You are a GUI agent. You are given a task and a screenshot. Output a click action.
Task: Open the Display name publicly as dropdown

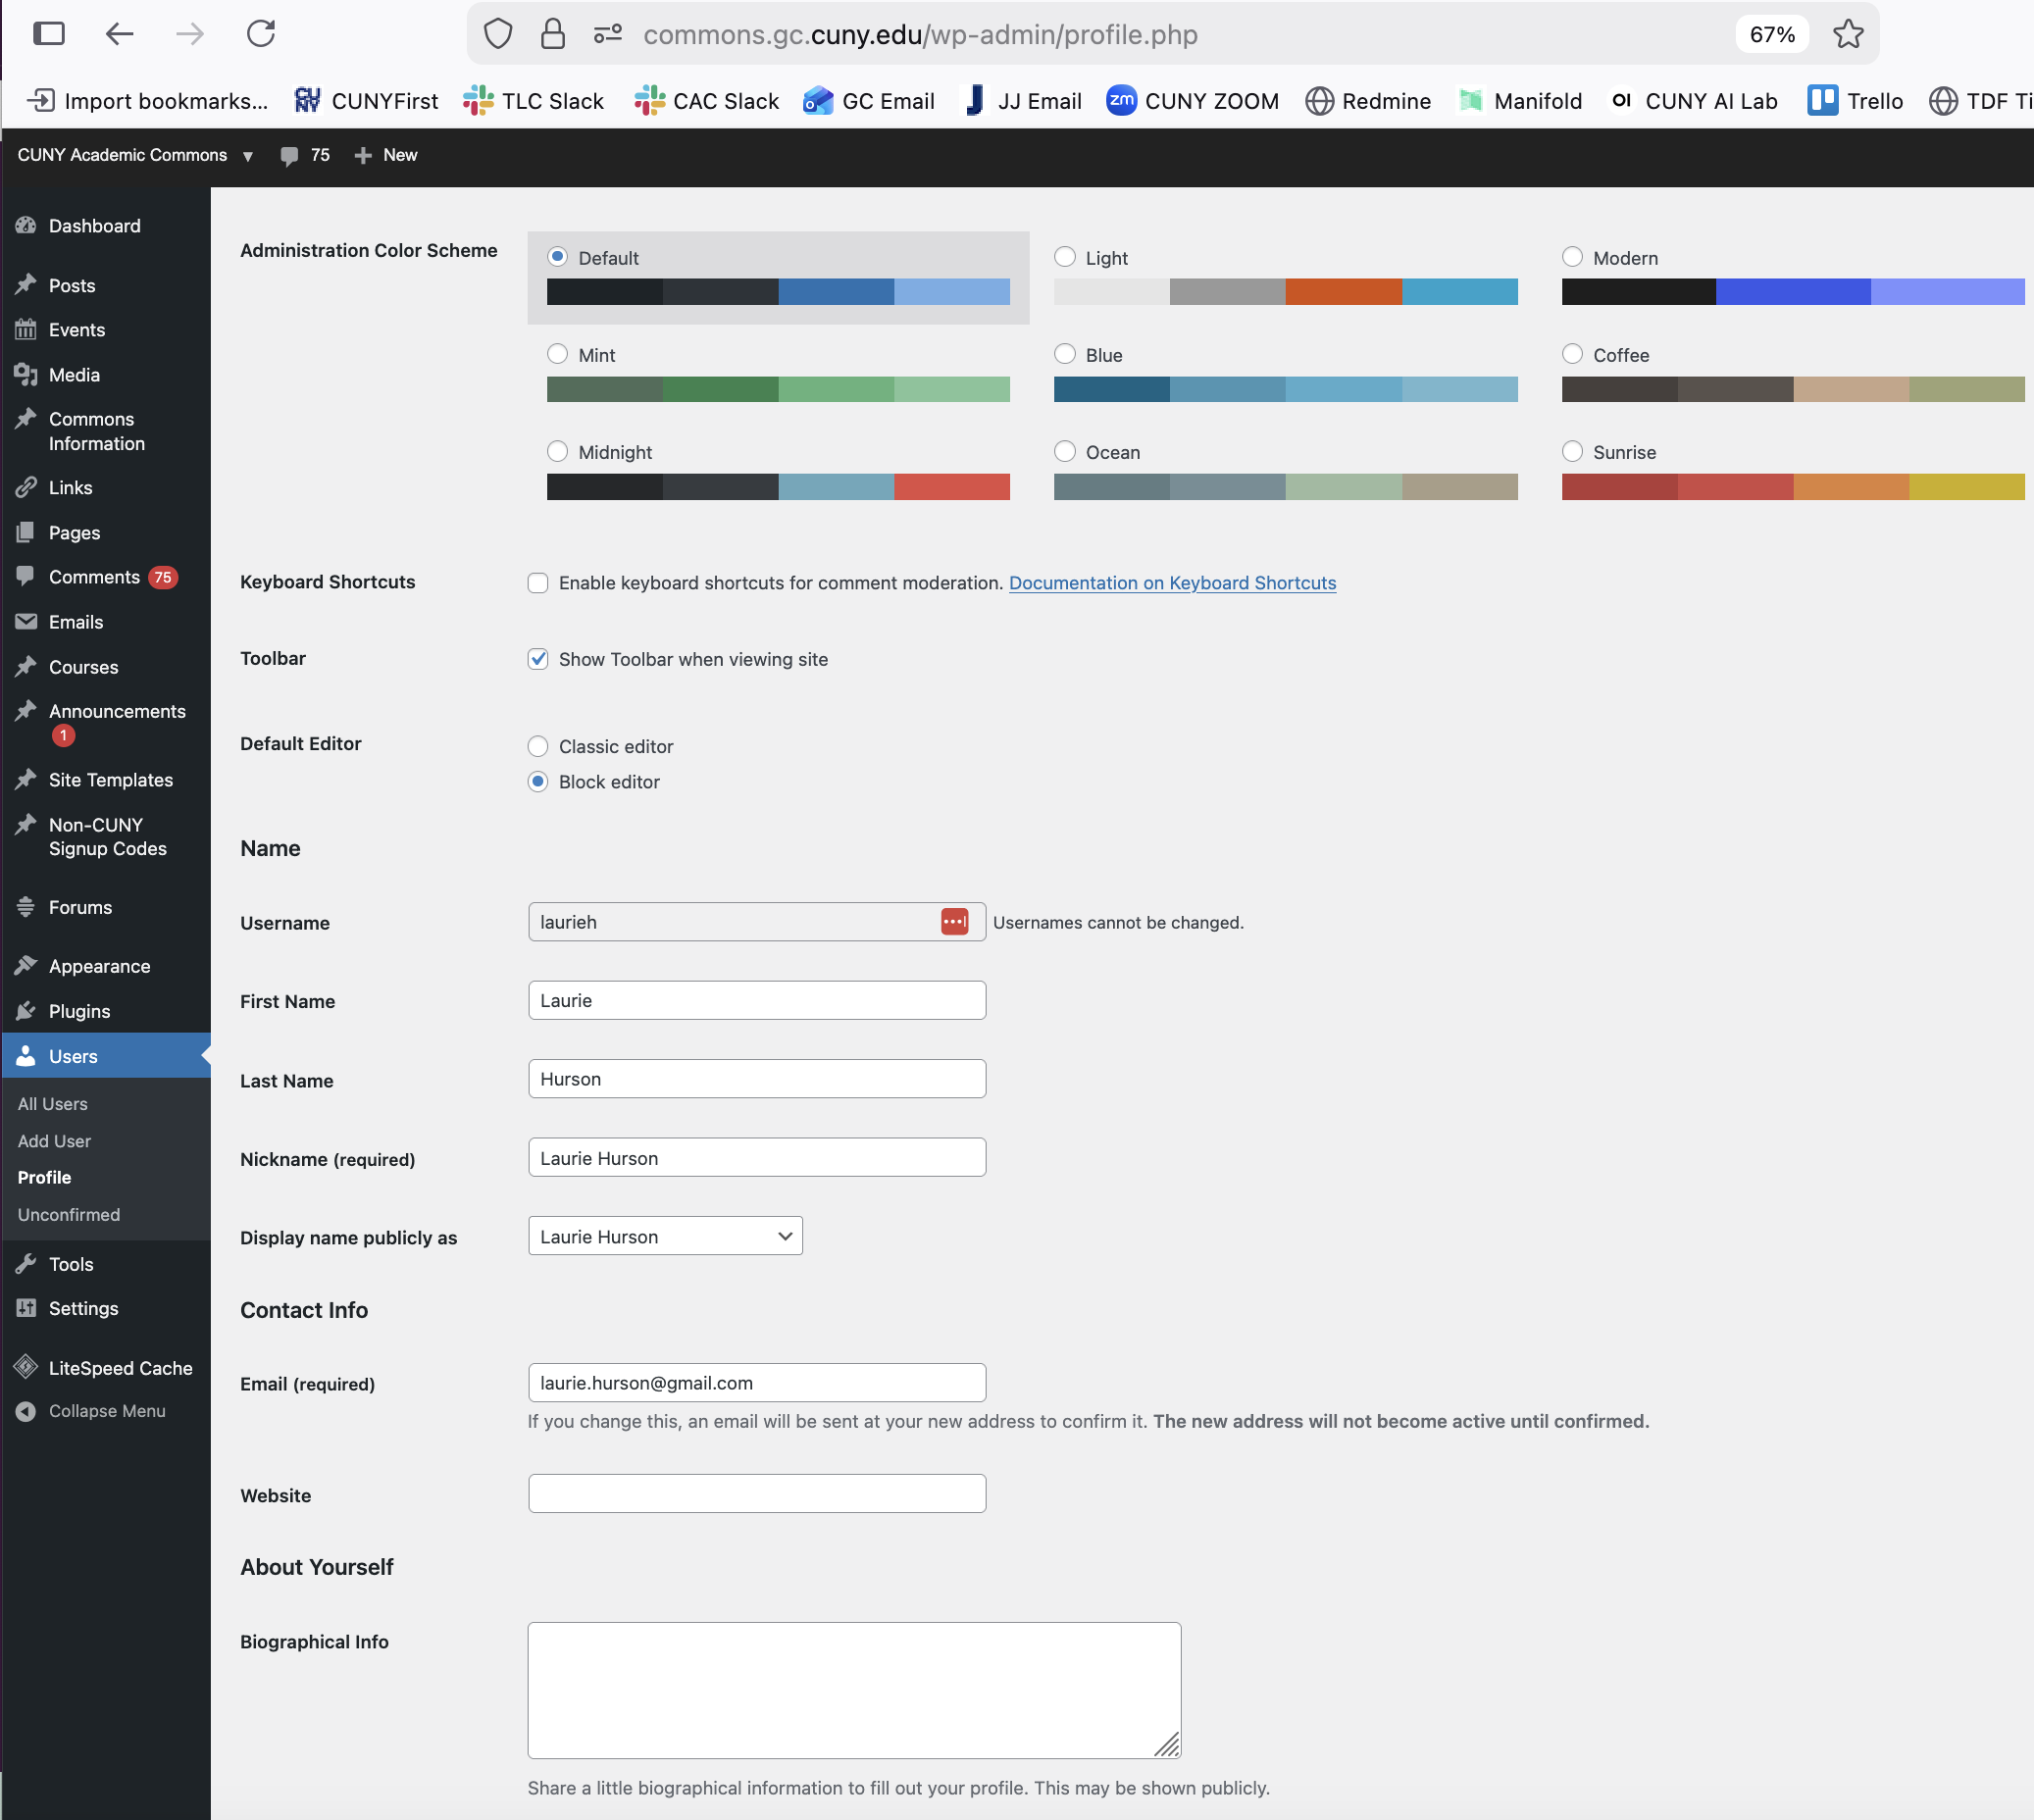pos(665,1237)
